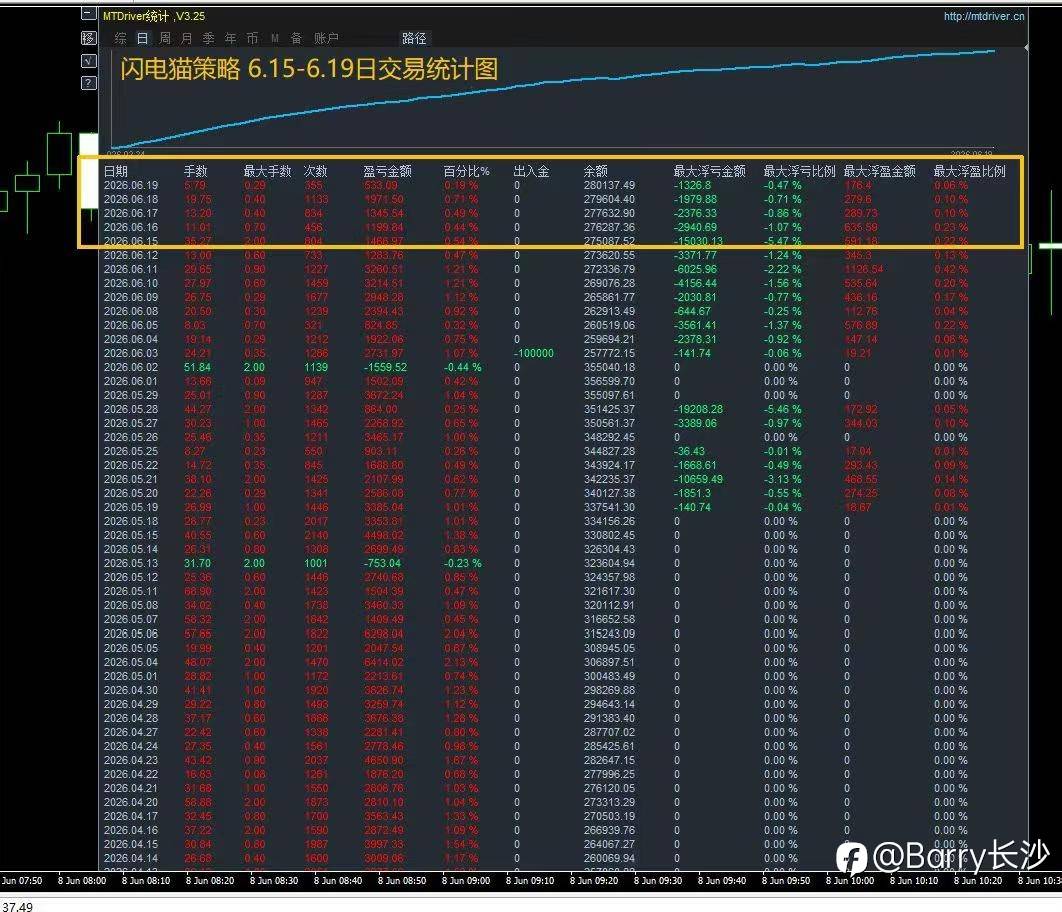This screenshot has width=1062, height=912.
Task: Open help with the ? icon
Action: 89,83
